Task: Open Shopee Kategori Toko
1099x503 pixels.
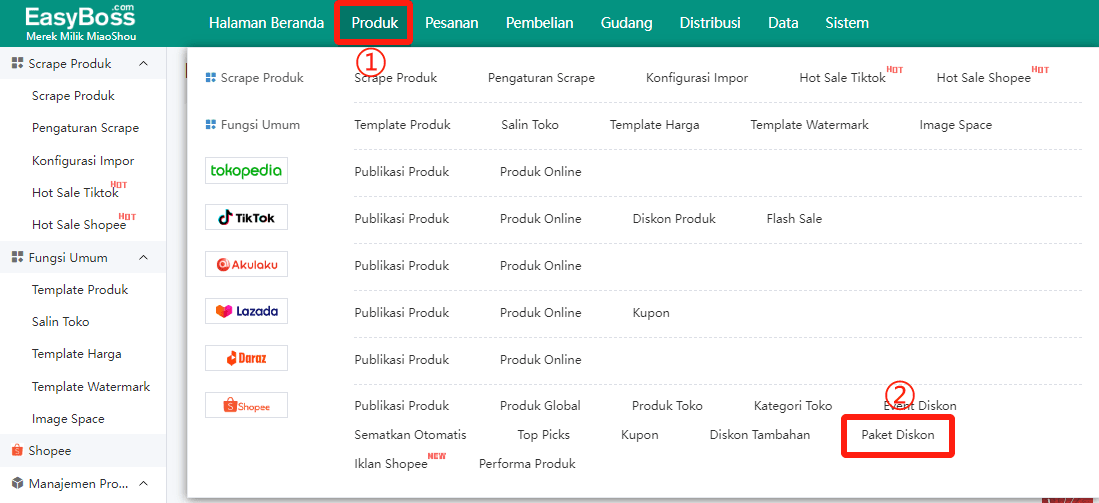Action: coord(793,406)
